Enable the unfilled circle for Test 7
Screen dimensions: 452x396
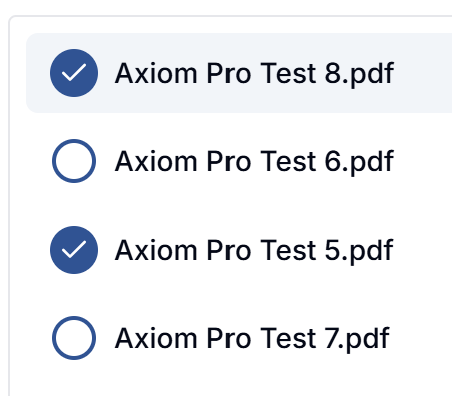click(x=74, y=338)
